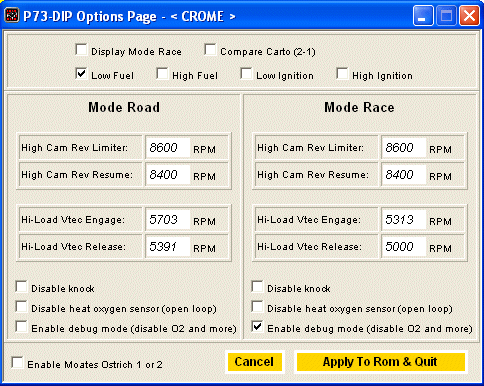Click Mode Road High Cam Rev Limiter field
The width and height of the screenshot is (484, 386).
point(168,148)
